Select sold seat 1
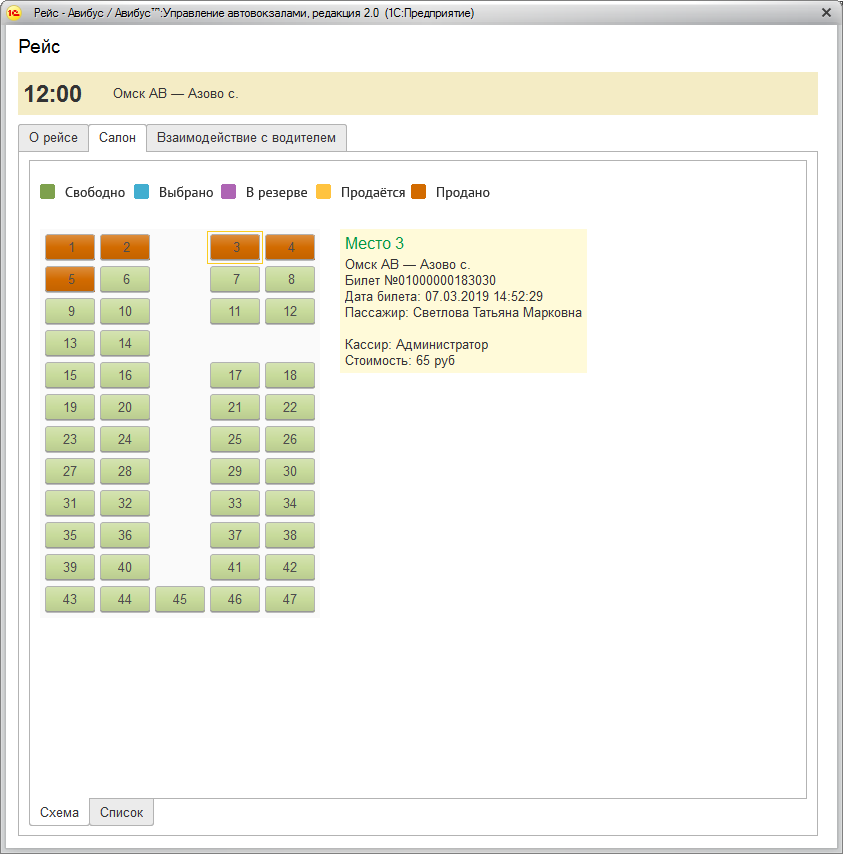This screenshot has width=843, height=854. 70,247
